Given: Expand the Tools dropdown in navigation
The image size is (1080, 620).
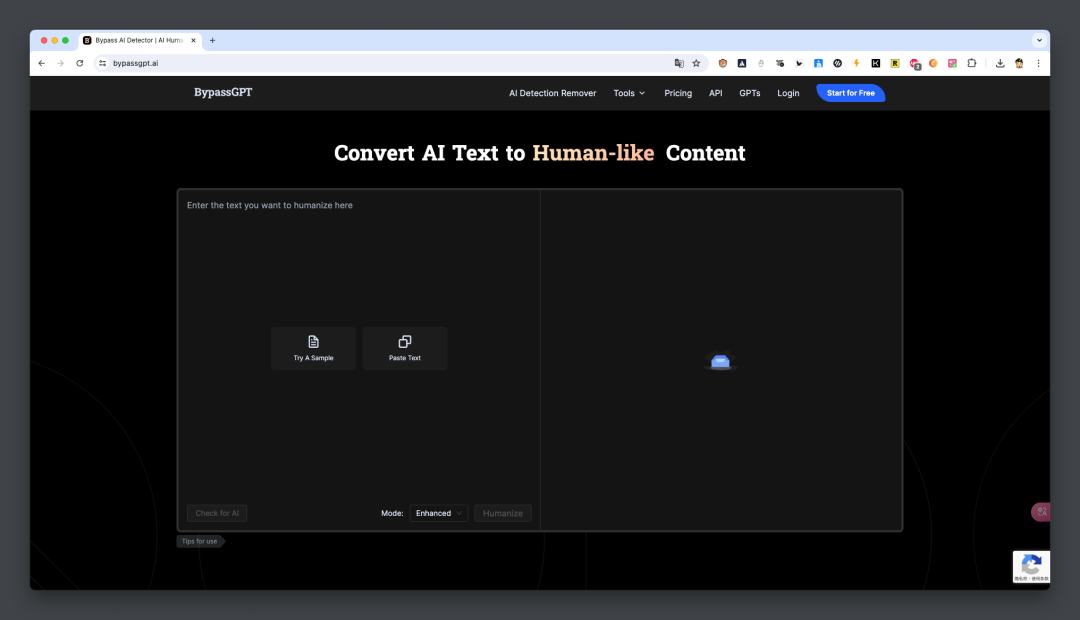Looking at the screenshot, I should click(630, 93).
